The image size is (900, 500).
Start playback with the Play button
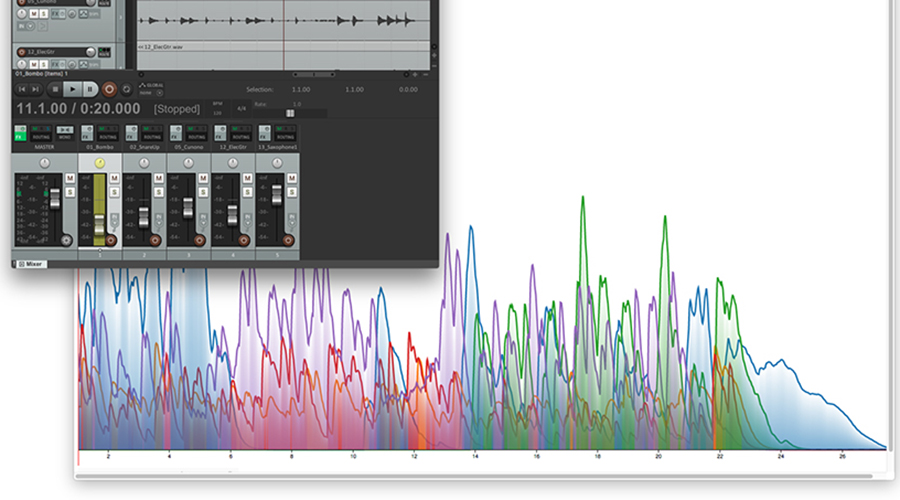pos(72,89)
